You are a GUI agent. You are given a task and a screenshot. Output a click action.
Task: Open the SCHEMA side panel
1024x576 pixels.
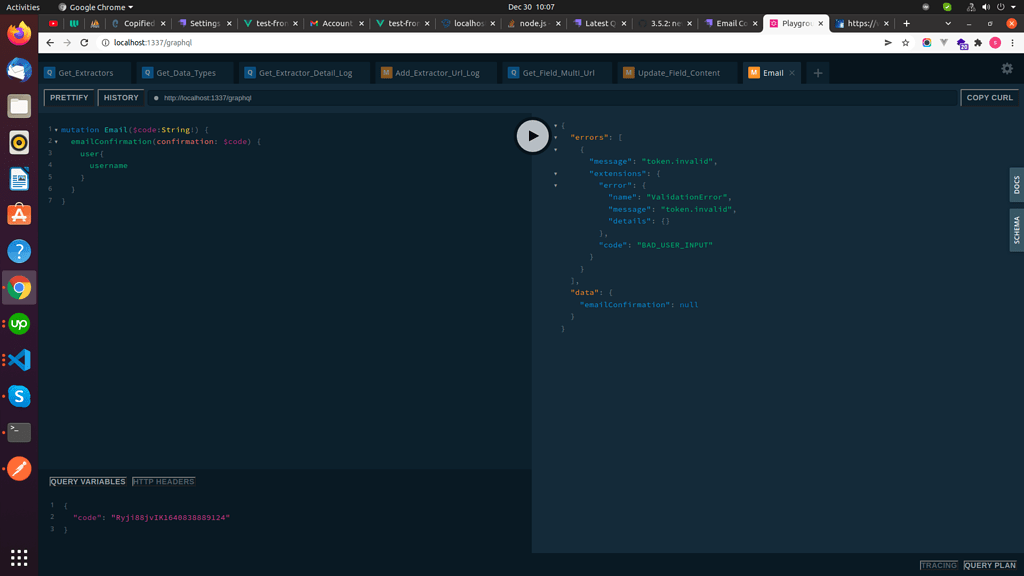pos(1016,230)
